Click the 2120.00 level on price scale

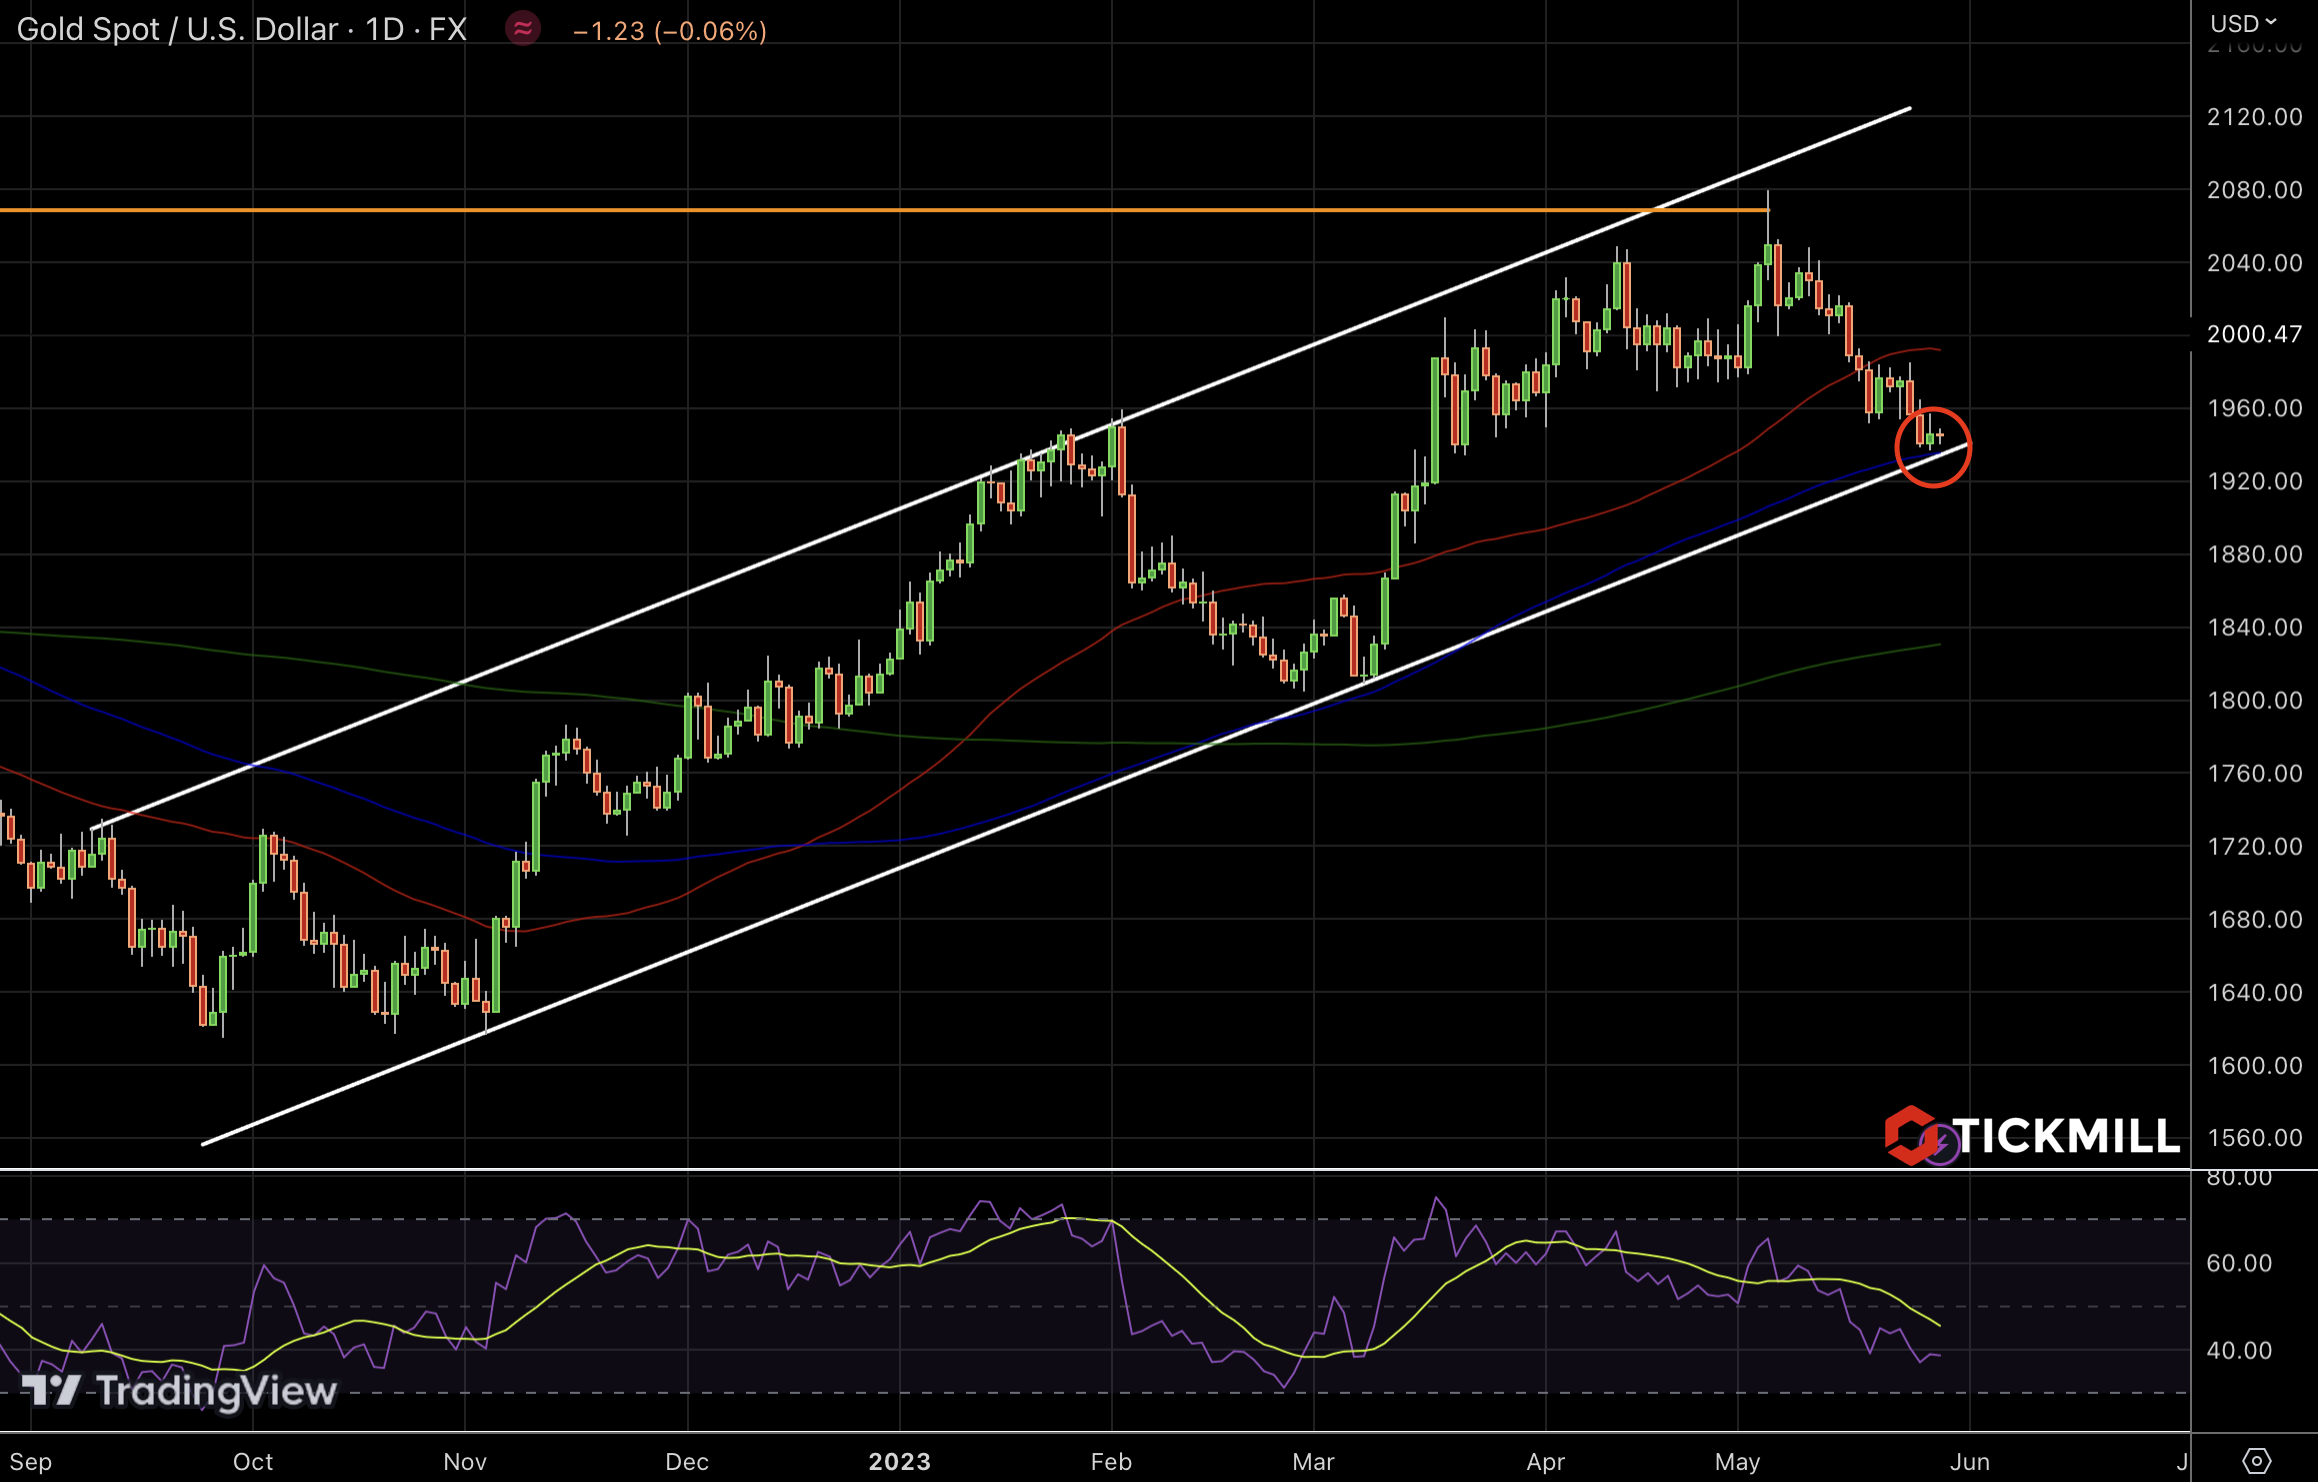2254,117
